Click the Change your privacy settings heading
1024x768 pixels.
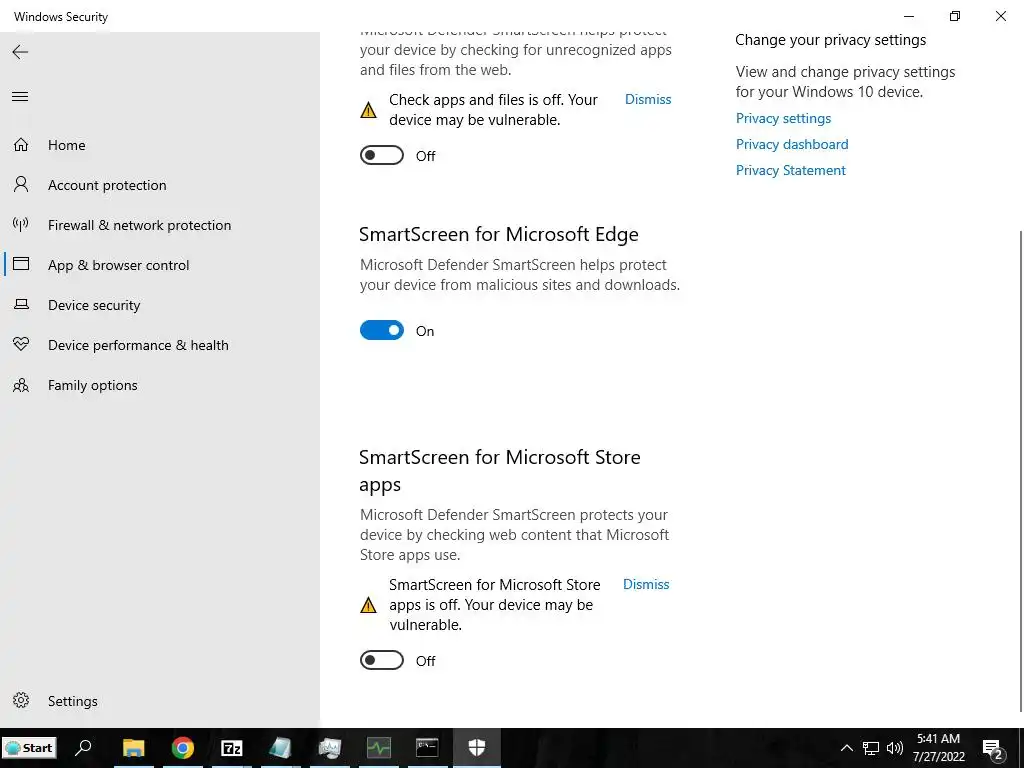(x=831, y=40)
